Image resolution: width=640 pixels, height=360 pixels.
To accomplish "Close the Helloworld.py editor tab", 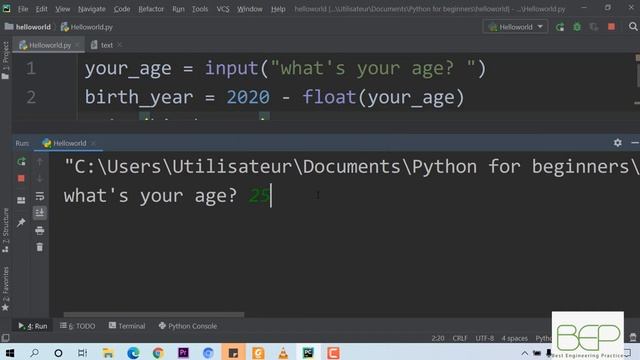I will click(77, 45).
